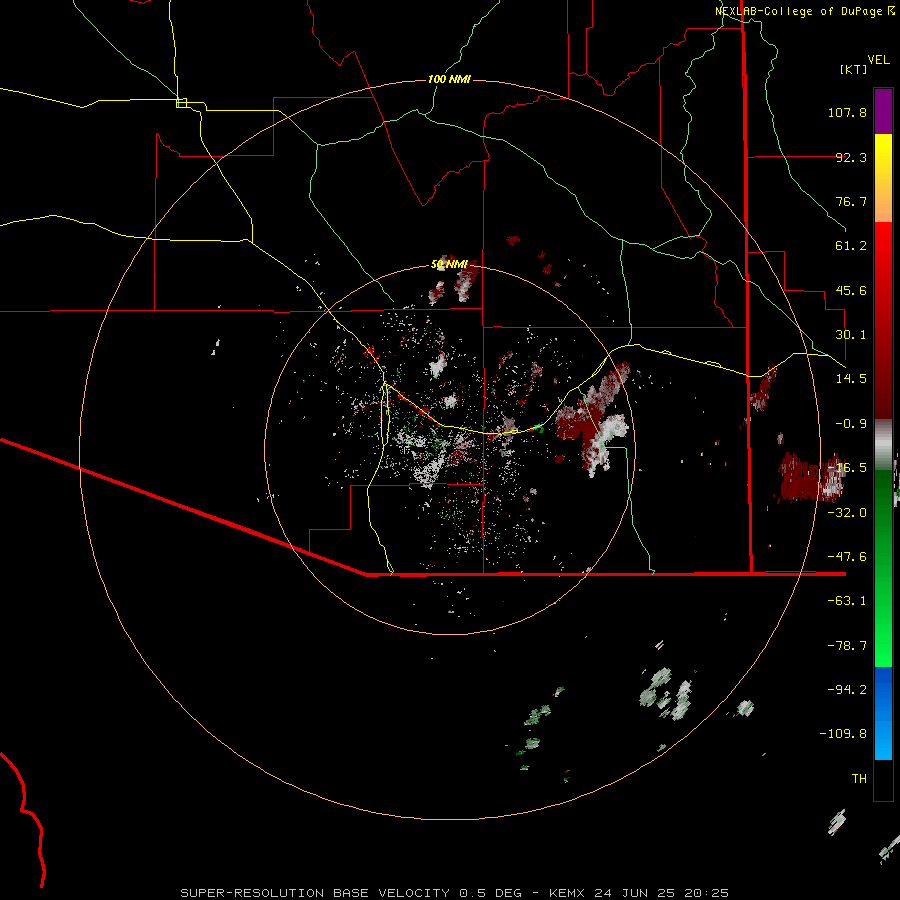The image size is (900, 900).
Task: Select the -0.9 velocity scale value
Action: [x=851, y=424]
